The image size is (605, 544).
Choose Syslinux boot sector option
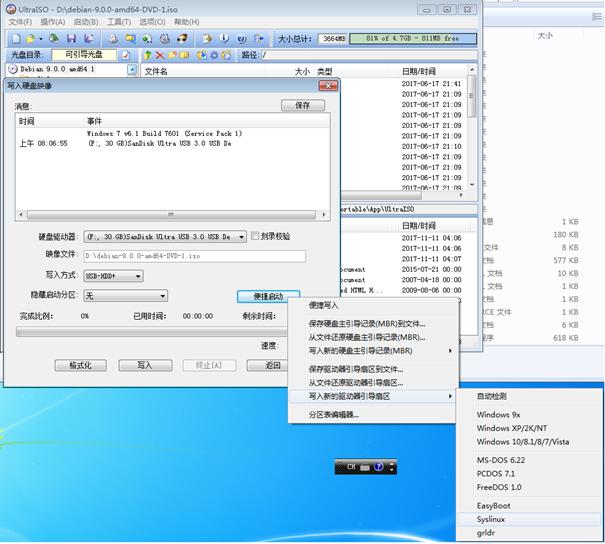(x=529, y=519)
